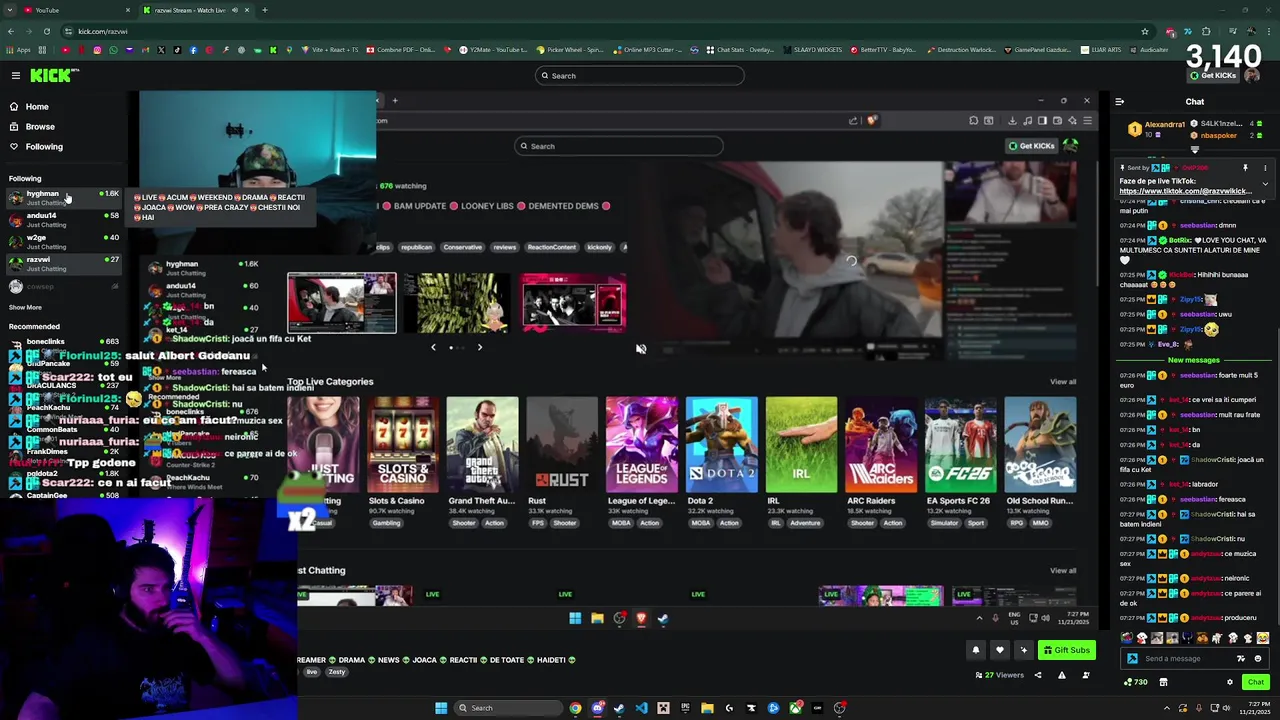Click the Get KICKs button under 3,140
The height and width of the screenshot is (720, 1280).
[x=1213, y=76]
